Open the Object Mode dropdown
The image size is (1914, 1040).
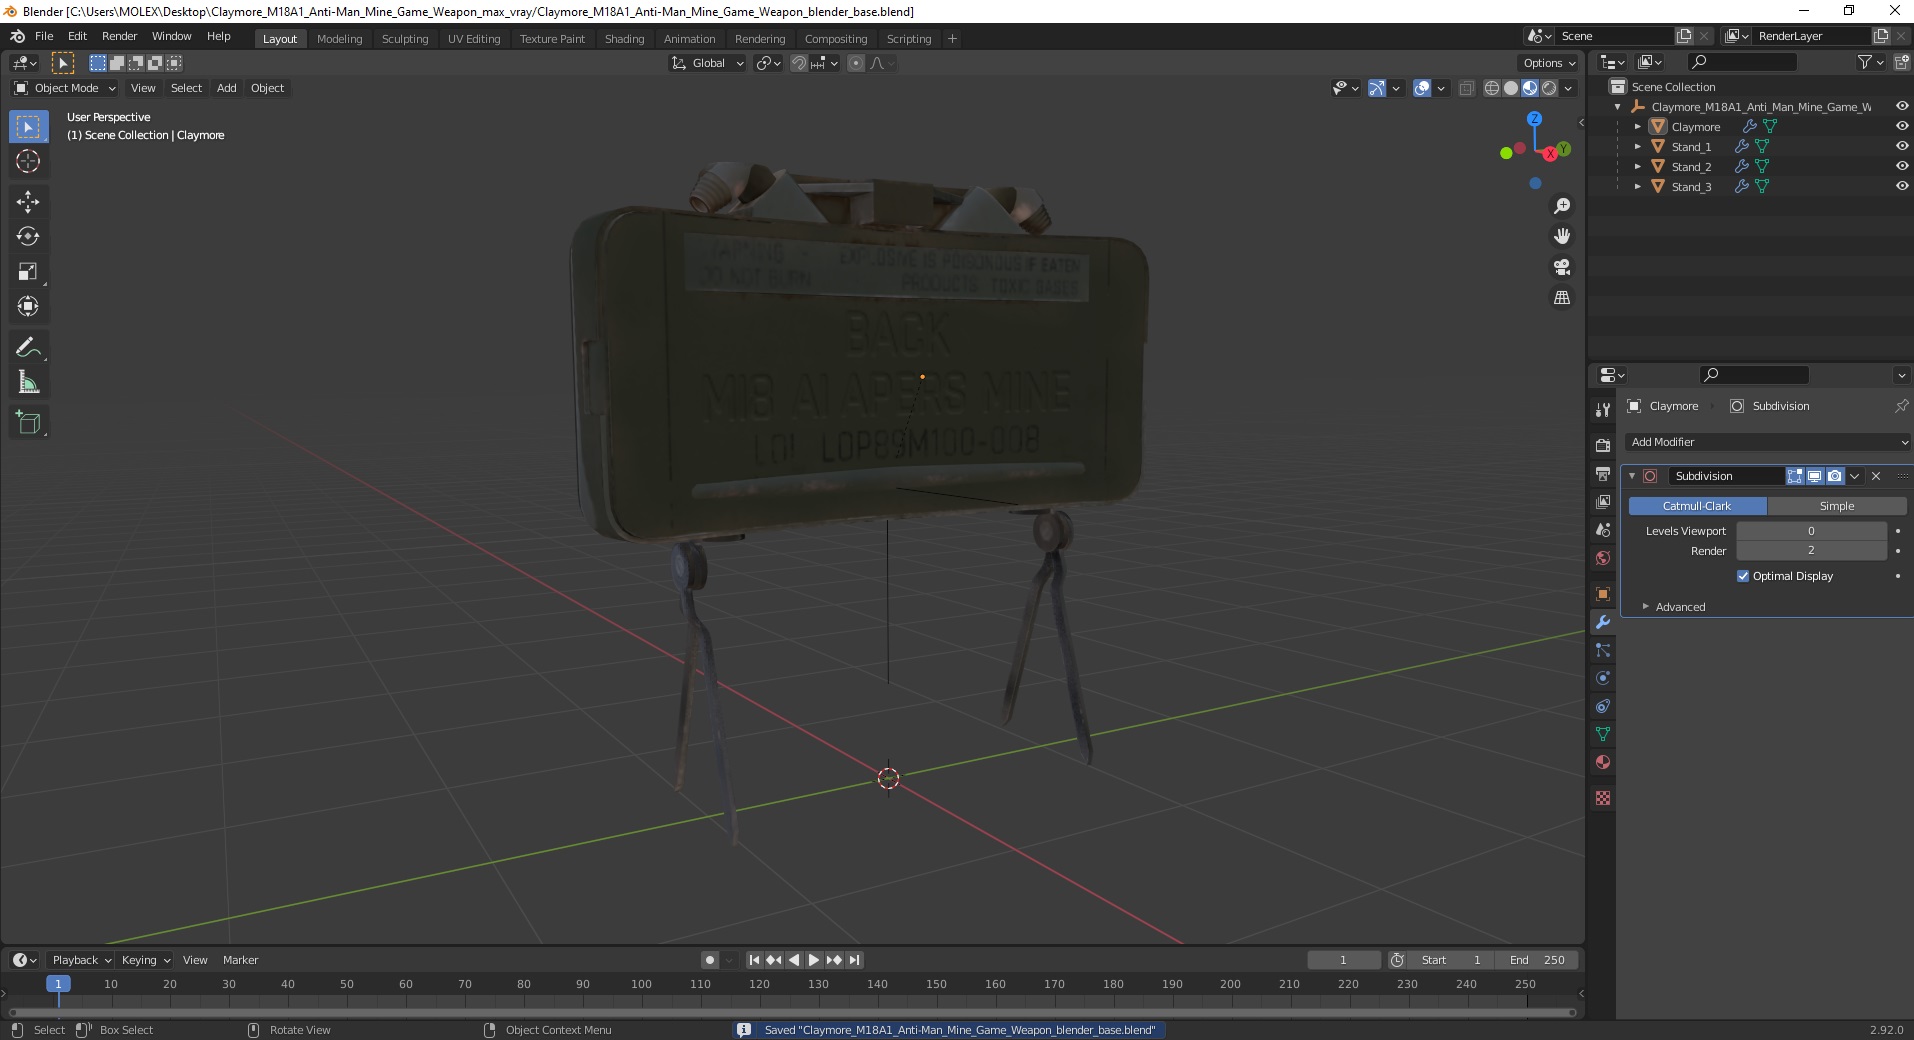tap(65, 88)
